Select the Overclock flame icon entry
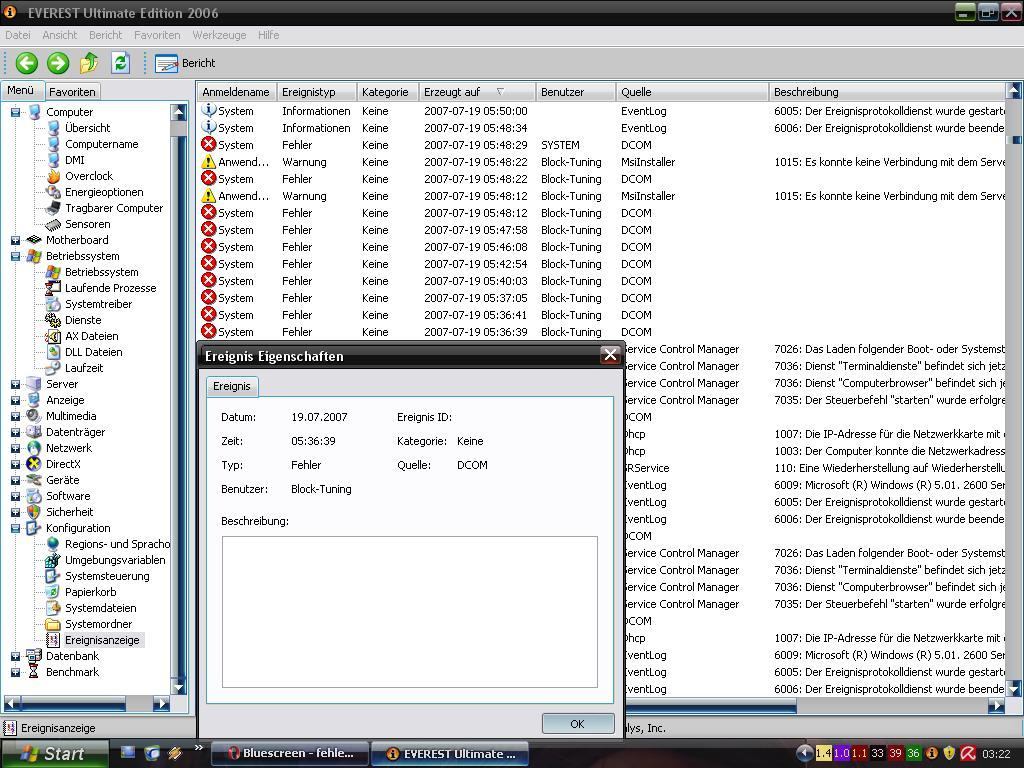The height and width of the screenshot is (768, 1024). point(54,176)
